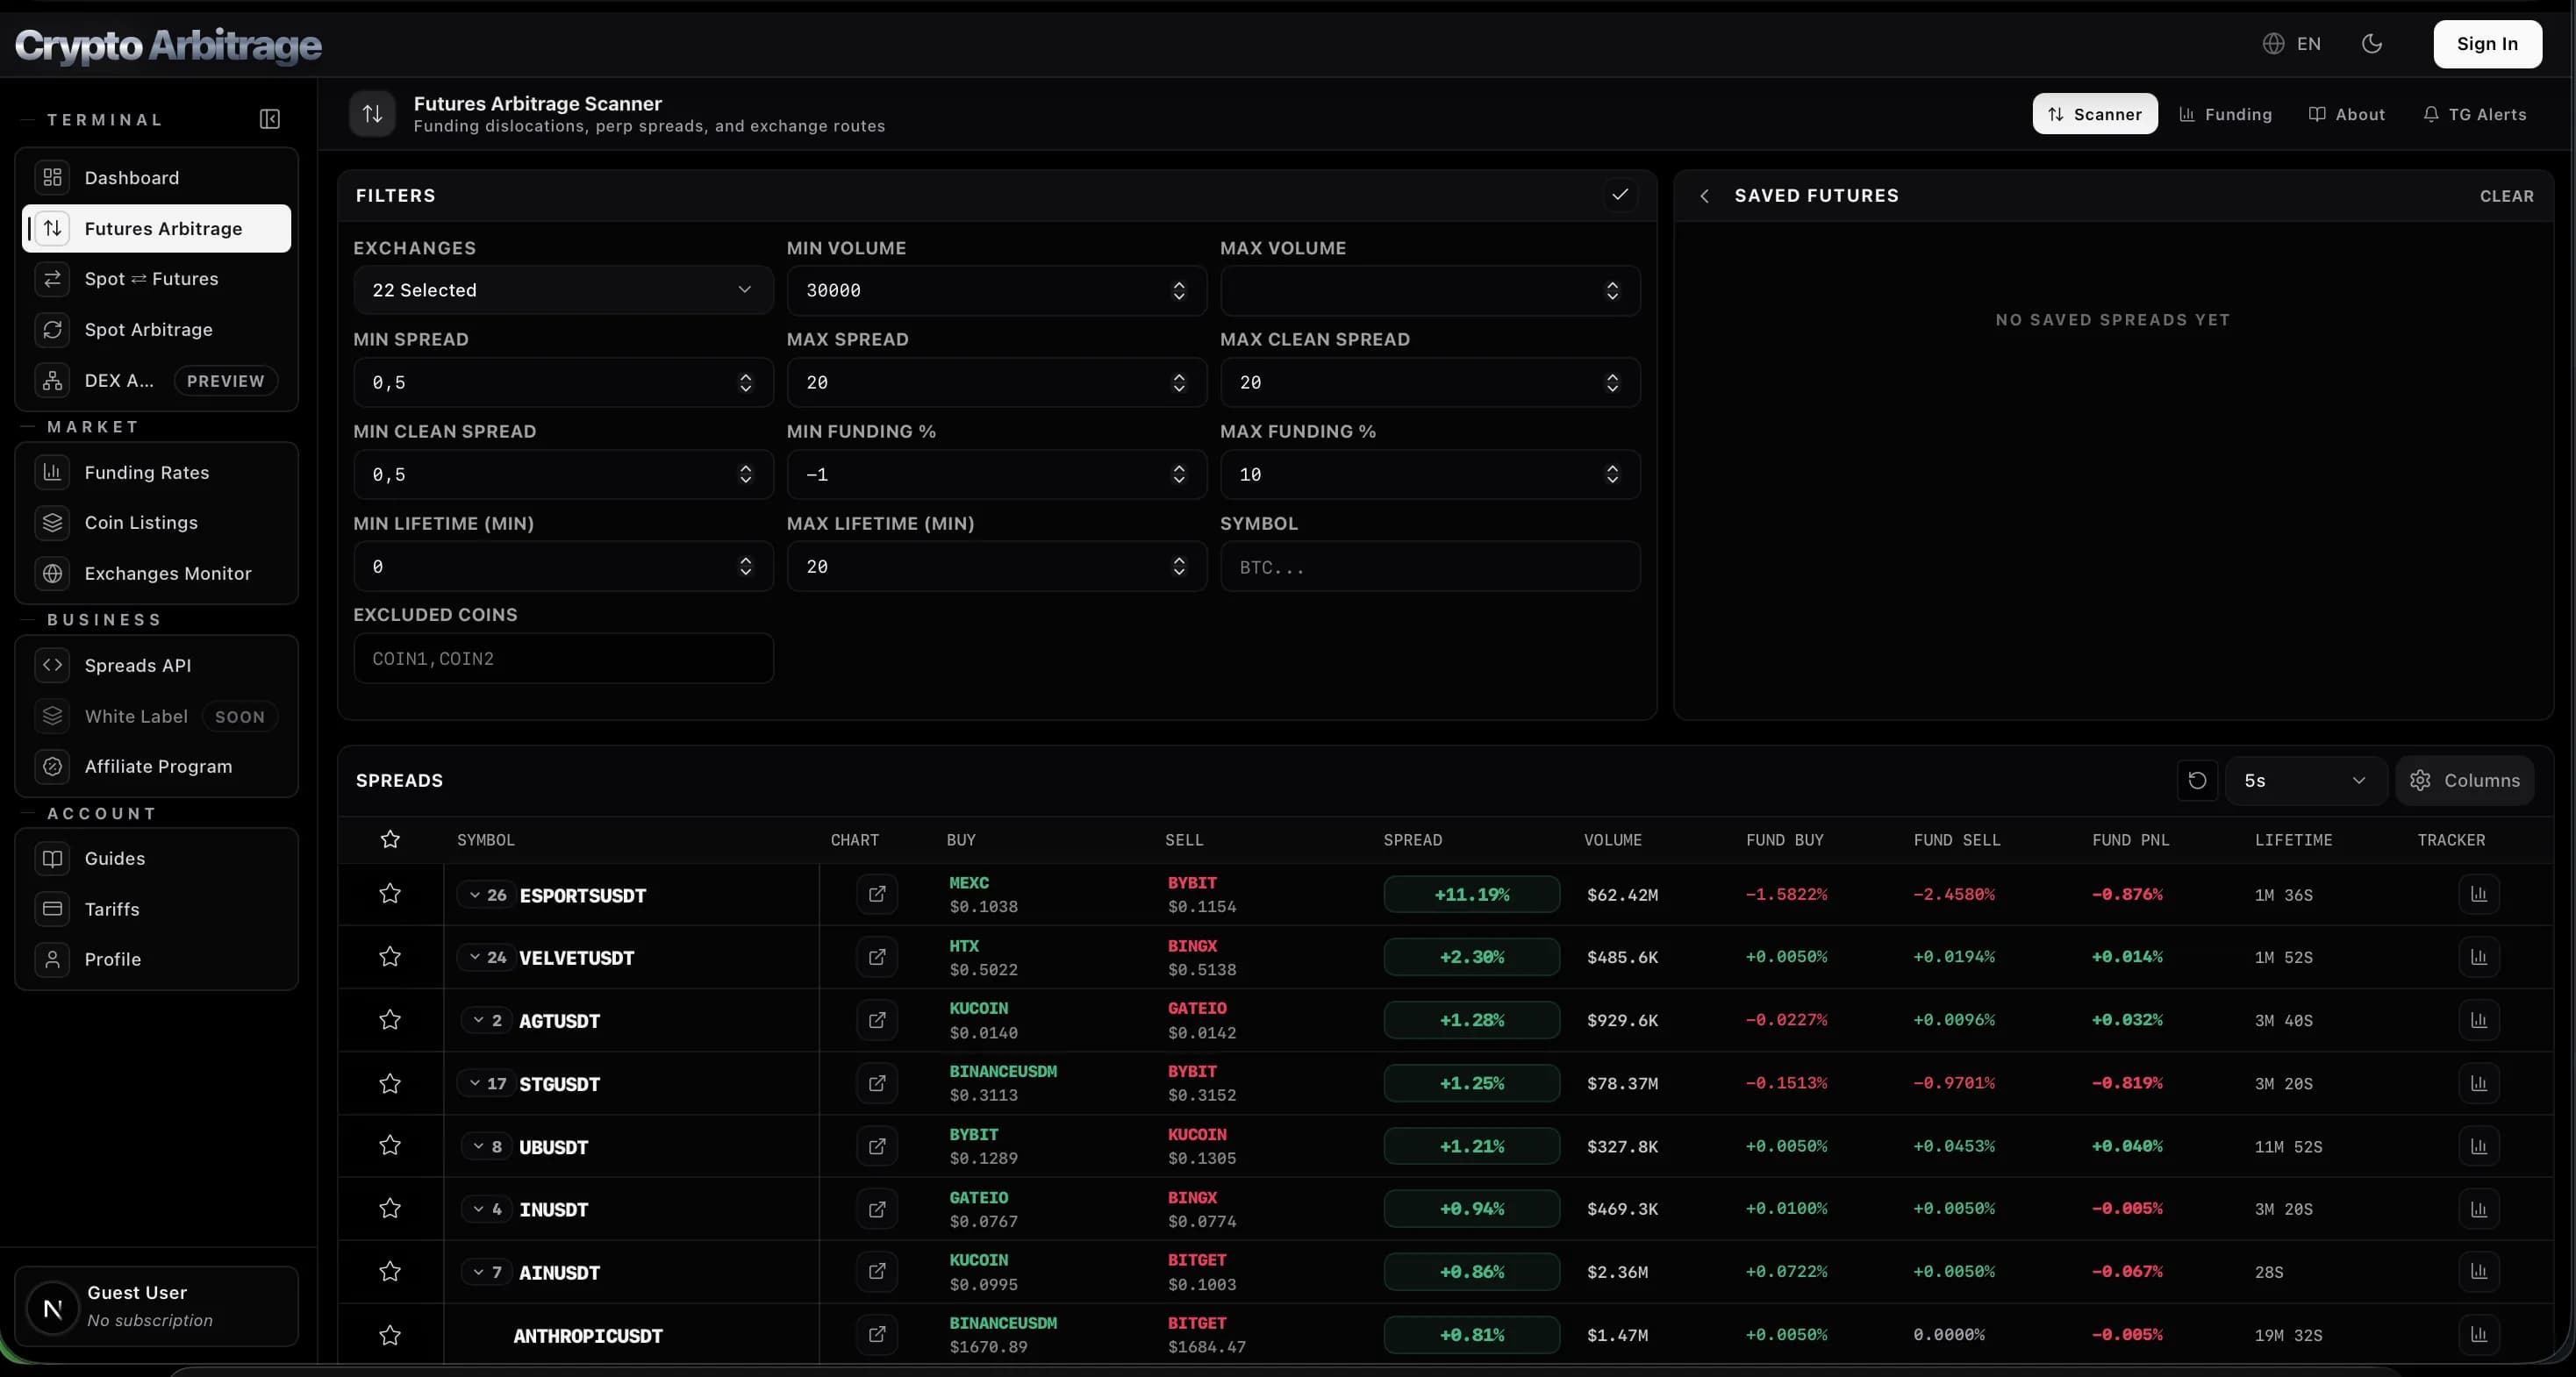Open AINUSDT chart link icon
The image size is (2576, 1377).
pos(877,1272)
